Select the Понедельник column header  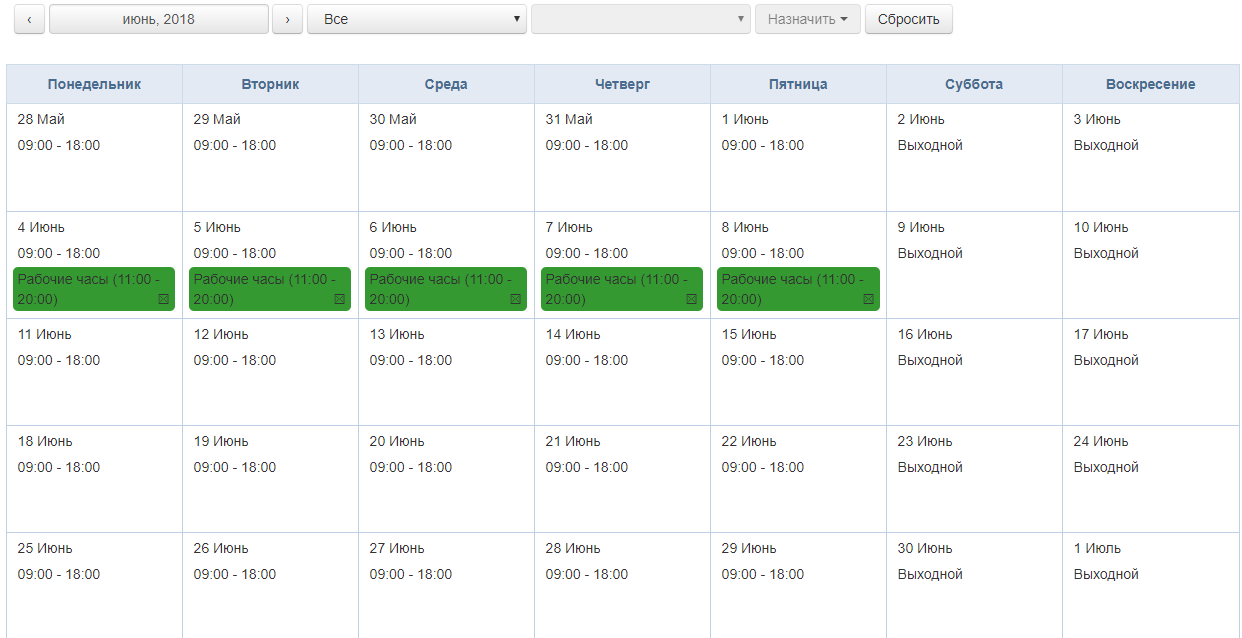pos(94,84)
